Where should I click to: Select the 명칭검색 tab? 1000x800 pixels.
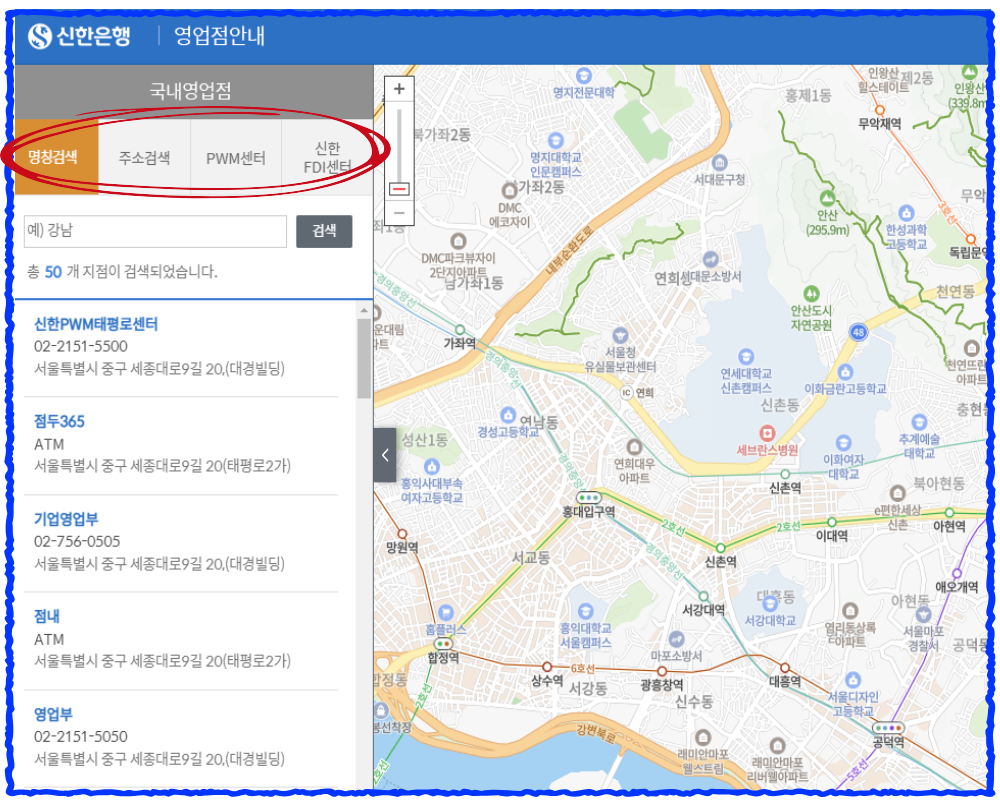click(x=56, y=157)
